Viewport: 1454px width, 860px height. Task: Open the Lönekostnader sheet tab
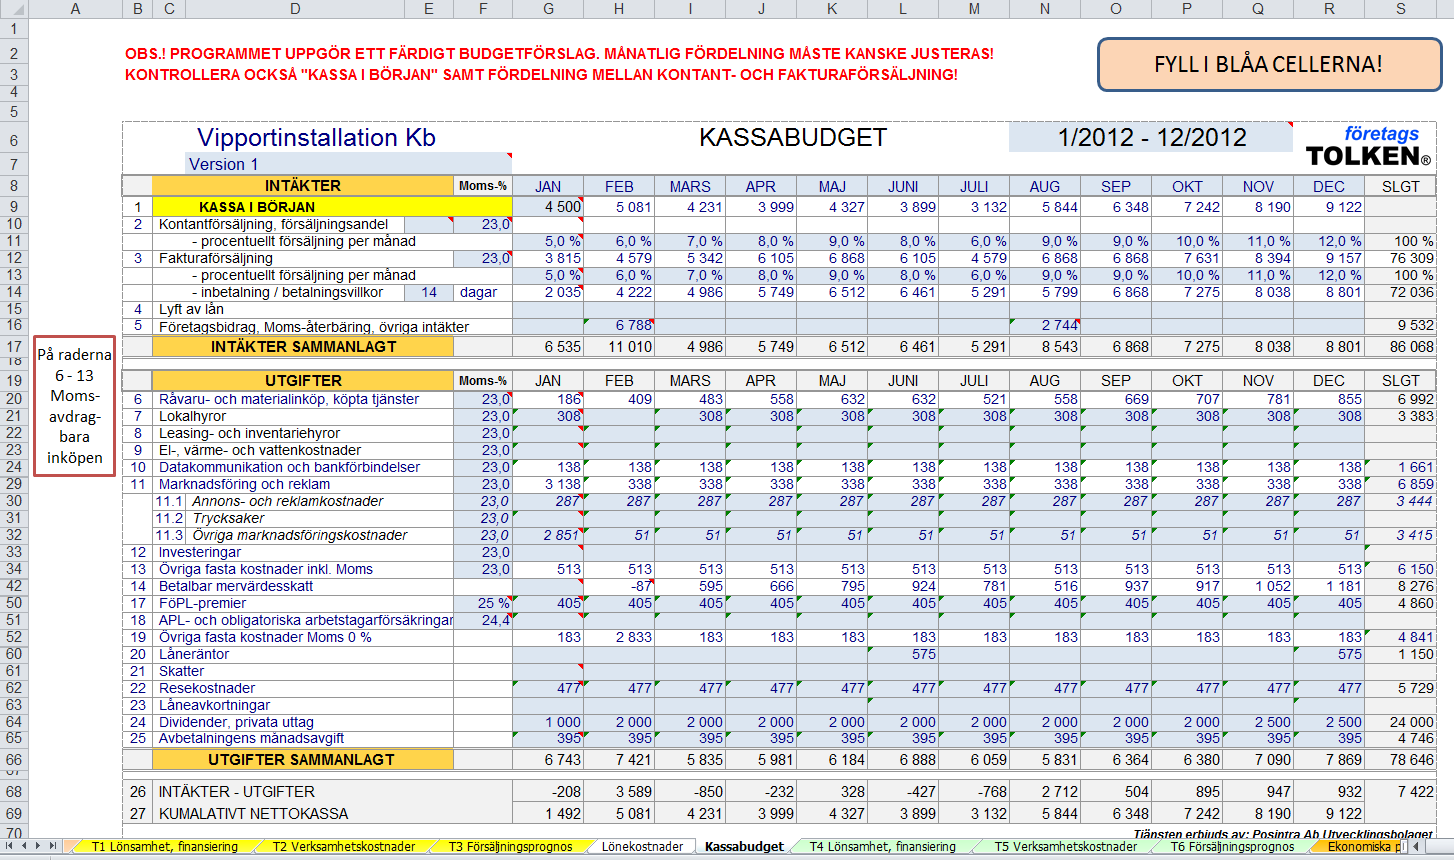642,846
